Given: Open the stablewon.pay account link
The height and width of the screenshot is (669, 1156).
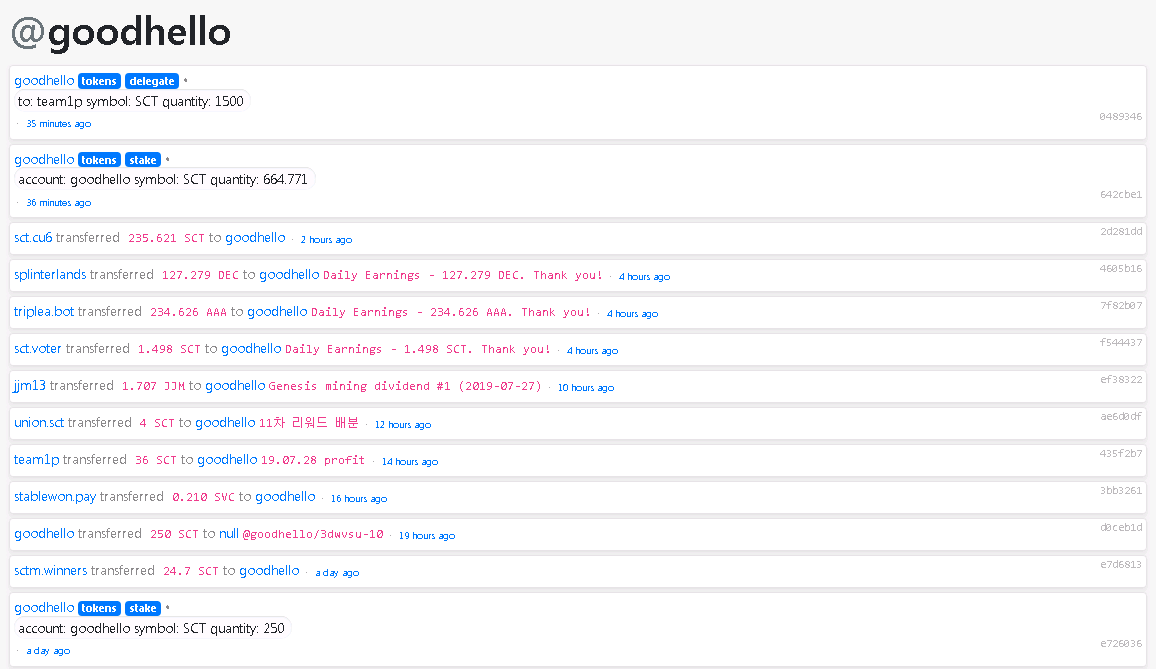Looking at the screenshot, I should click(55, 496).
